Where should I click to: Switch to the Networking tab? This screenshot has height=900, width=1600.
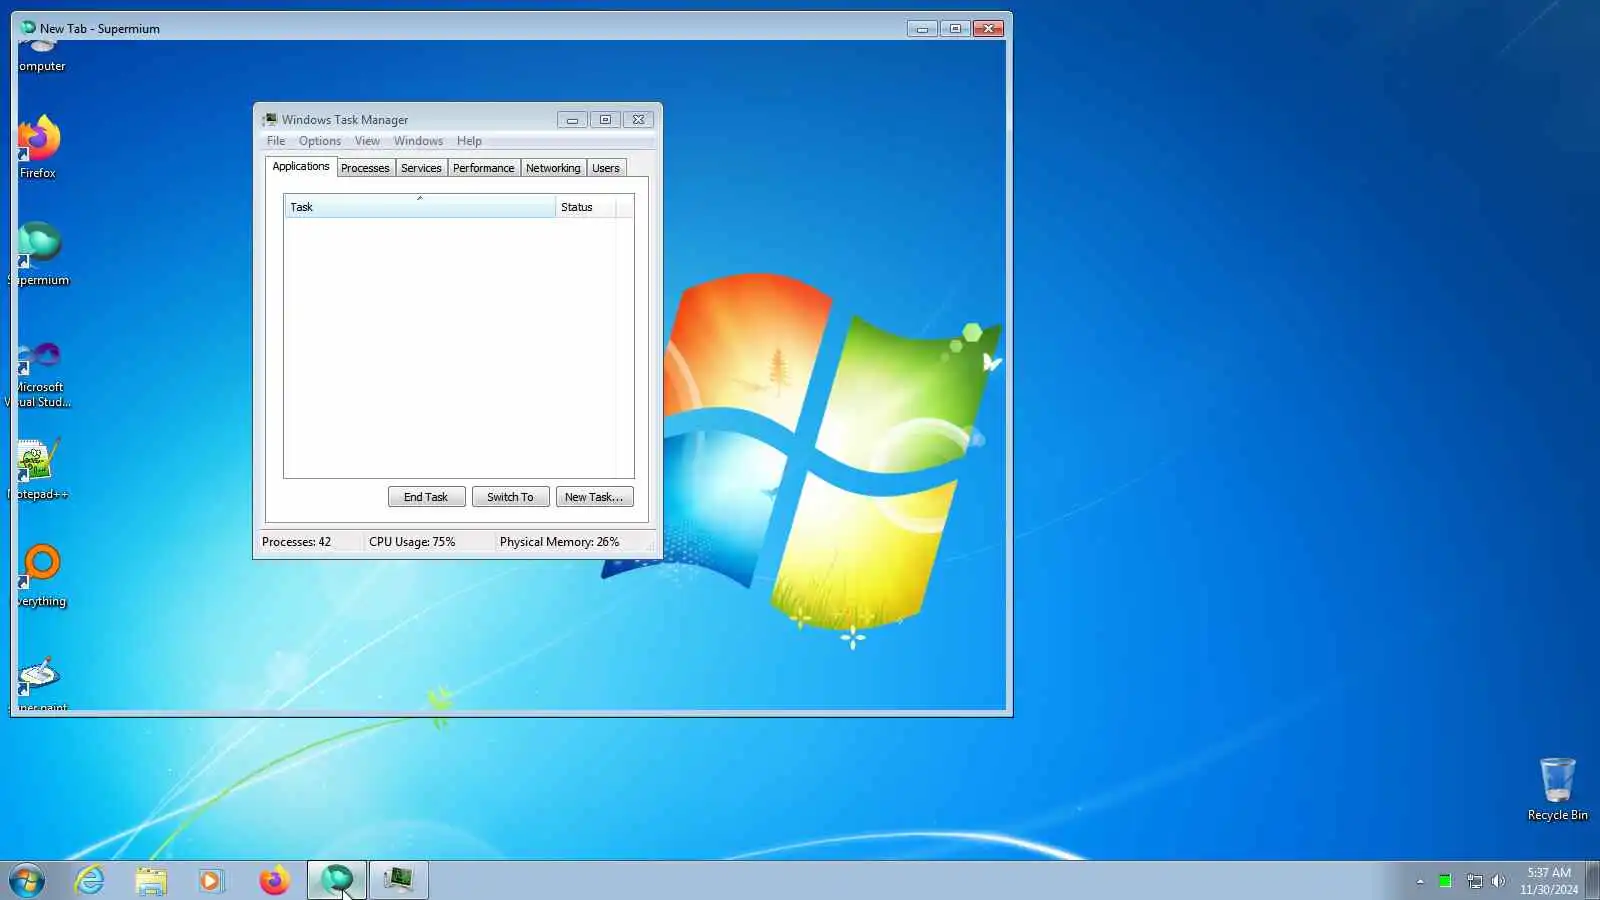tap(553, 168)
